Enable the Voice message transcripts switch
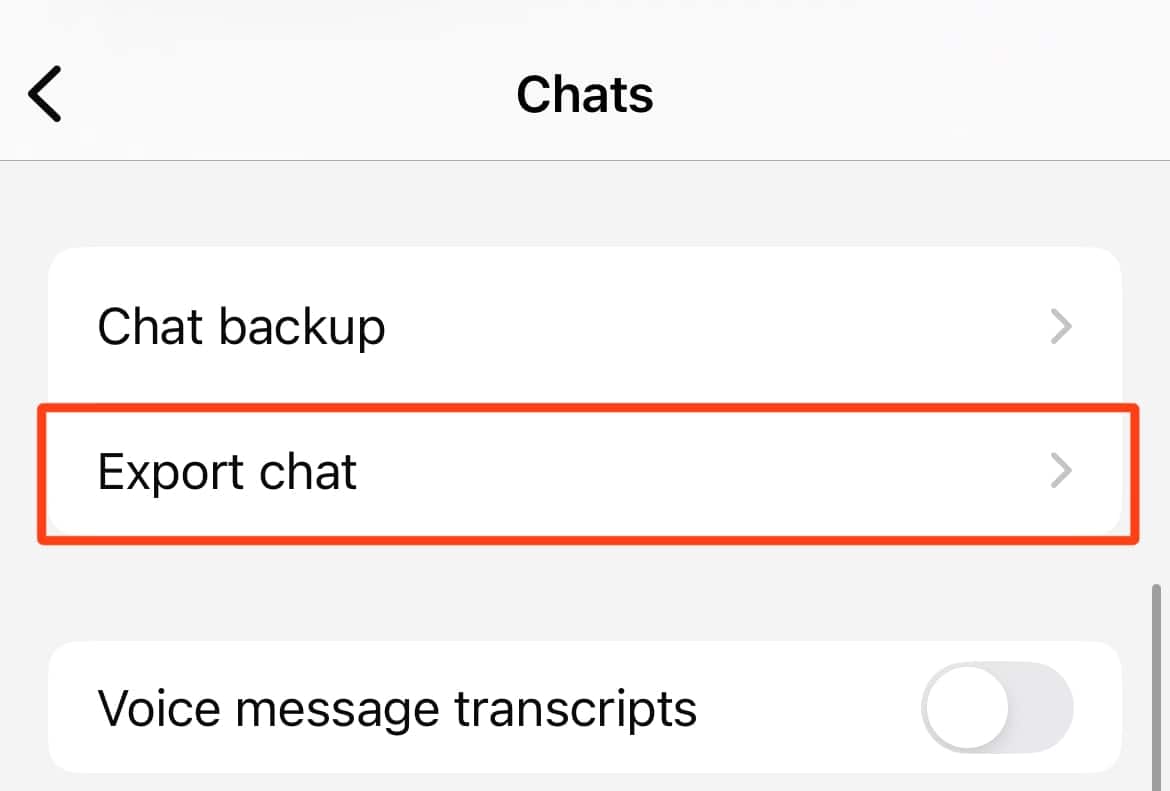Screen dimensions: 1170x791 click(x=997, y=709)
